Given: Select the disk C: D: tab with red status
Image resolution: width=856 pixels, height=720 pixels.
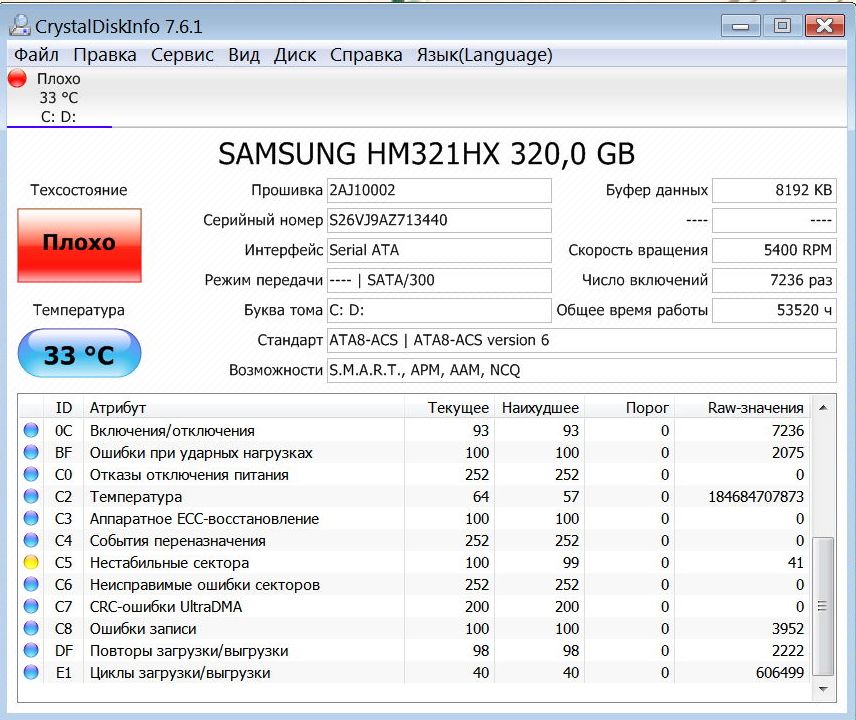Looking at the screenshot, I should pyautogui.click(x=59, y=98).
